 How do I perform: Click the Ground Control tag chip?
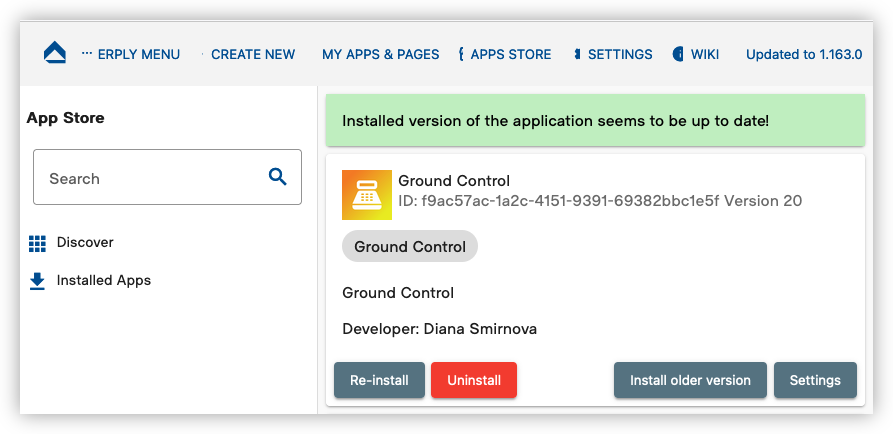point(410,247)
